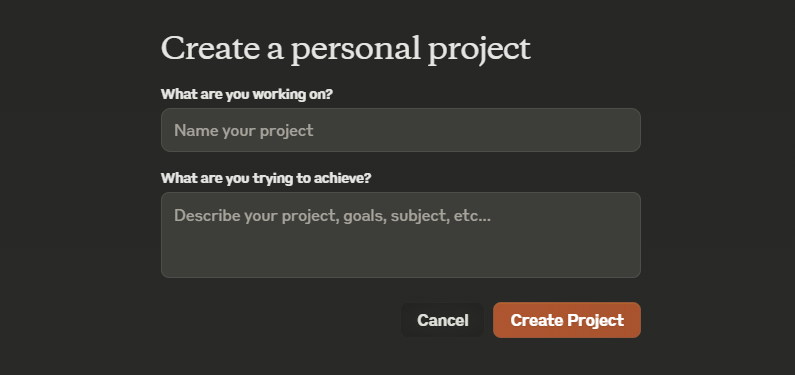This screenshot has width=795, height=375.
Task: Click the 'Name your project' input field
Action: click(x=401, y=130)
